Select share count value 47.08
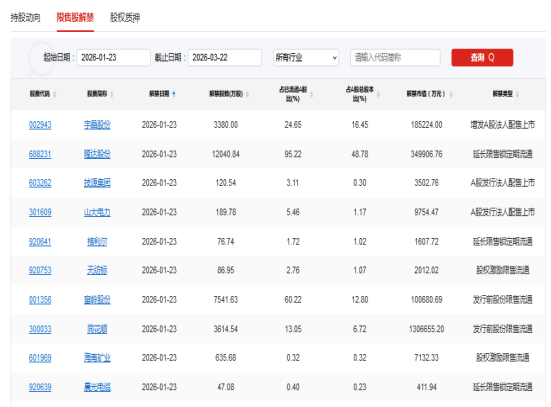Screen dimensions: 551x407 pyautogui.click(x=226, y=387)
